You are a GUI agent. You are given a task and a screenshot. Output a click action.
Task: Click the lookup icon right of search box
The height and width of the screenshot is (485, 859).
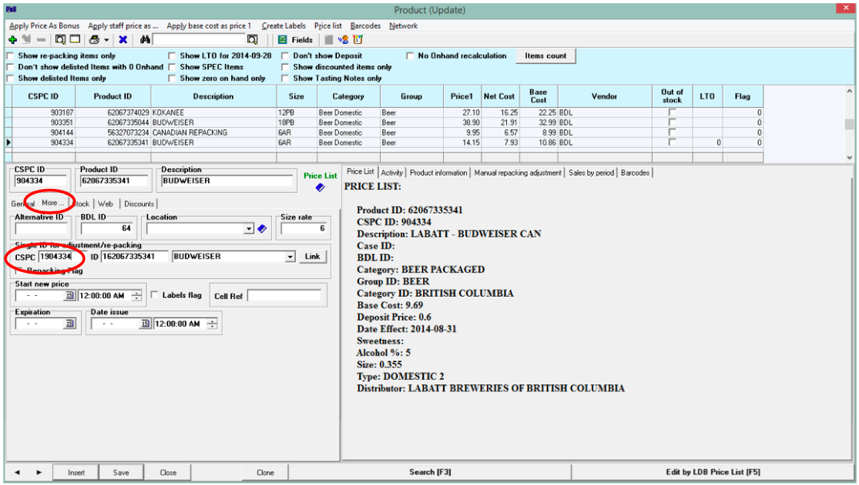252,40
